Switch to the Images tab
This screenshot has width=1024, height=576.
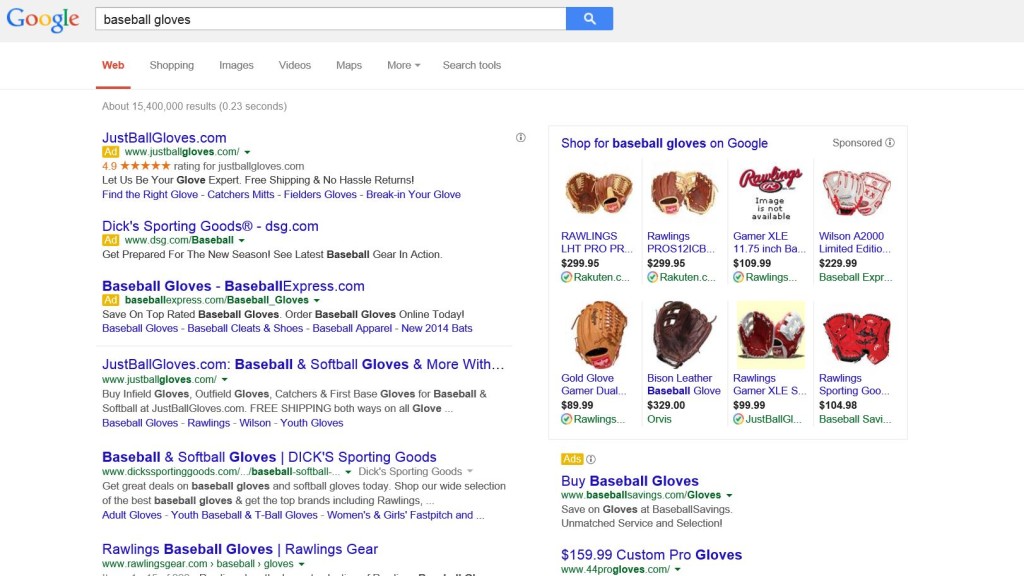point(236,65)
